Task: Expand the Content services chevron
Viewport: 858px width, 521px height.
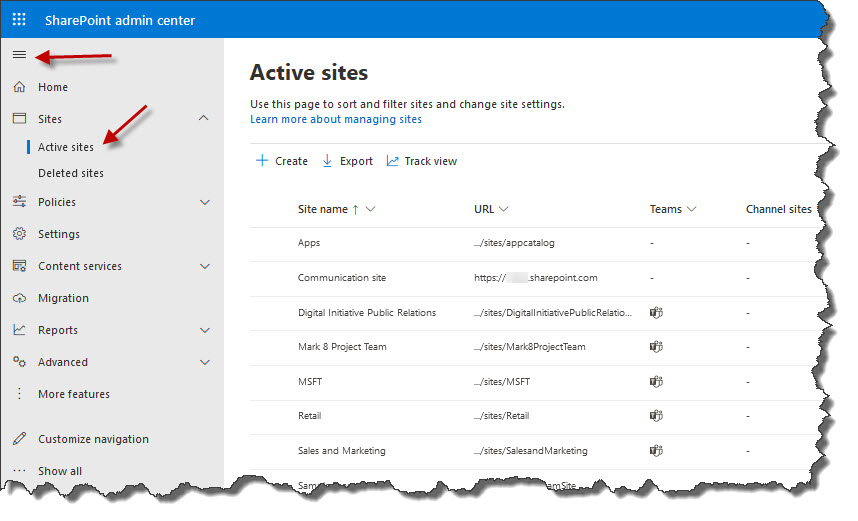Action: tap(205, 267)
